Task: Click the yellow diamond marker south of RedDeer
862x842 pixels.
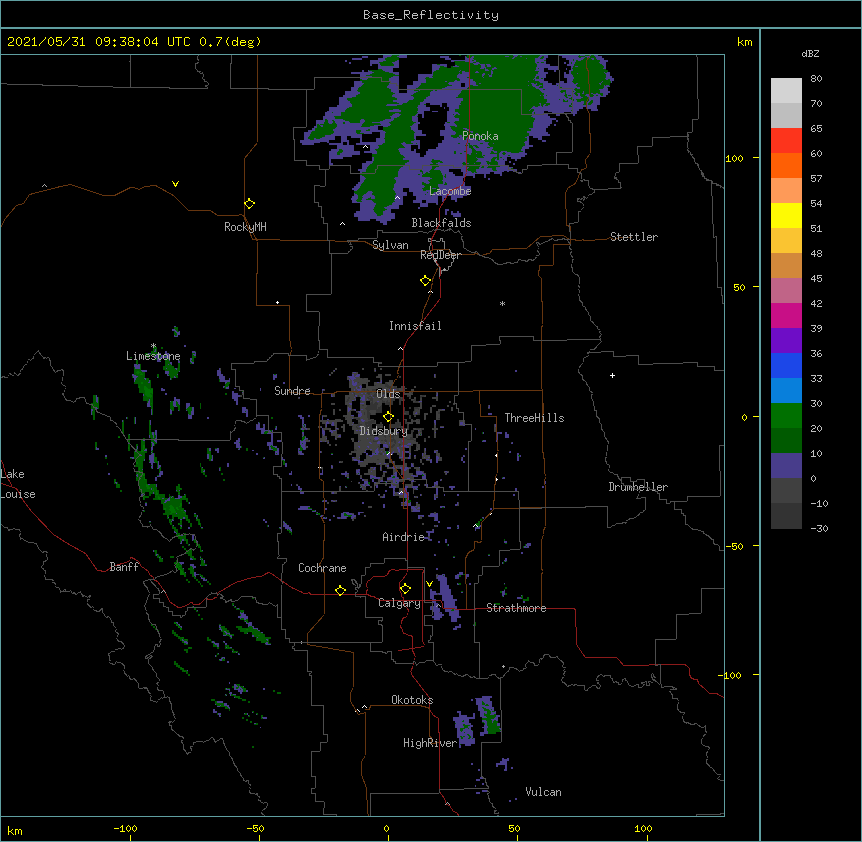Action: tap(426, 281)
